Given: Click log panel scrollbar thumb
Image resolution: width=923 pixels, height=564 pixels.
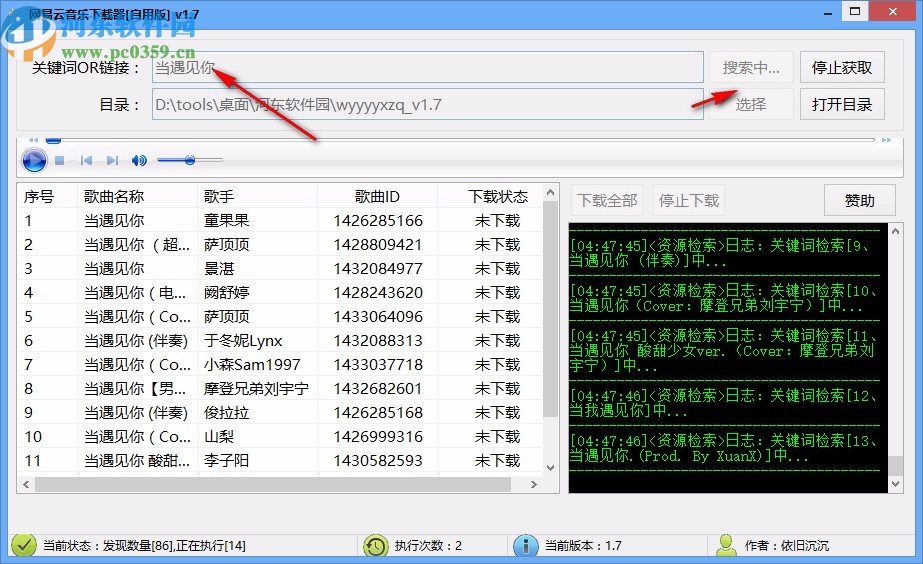Looking at the screenshot, I should click(x=895, y=466).
